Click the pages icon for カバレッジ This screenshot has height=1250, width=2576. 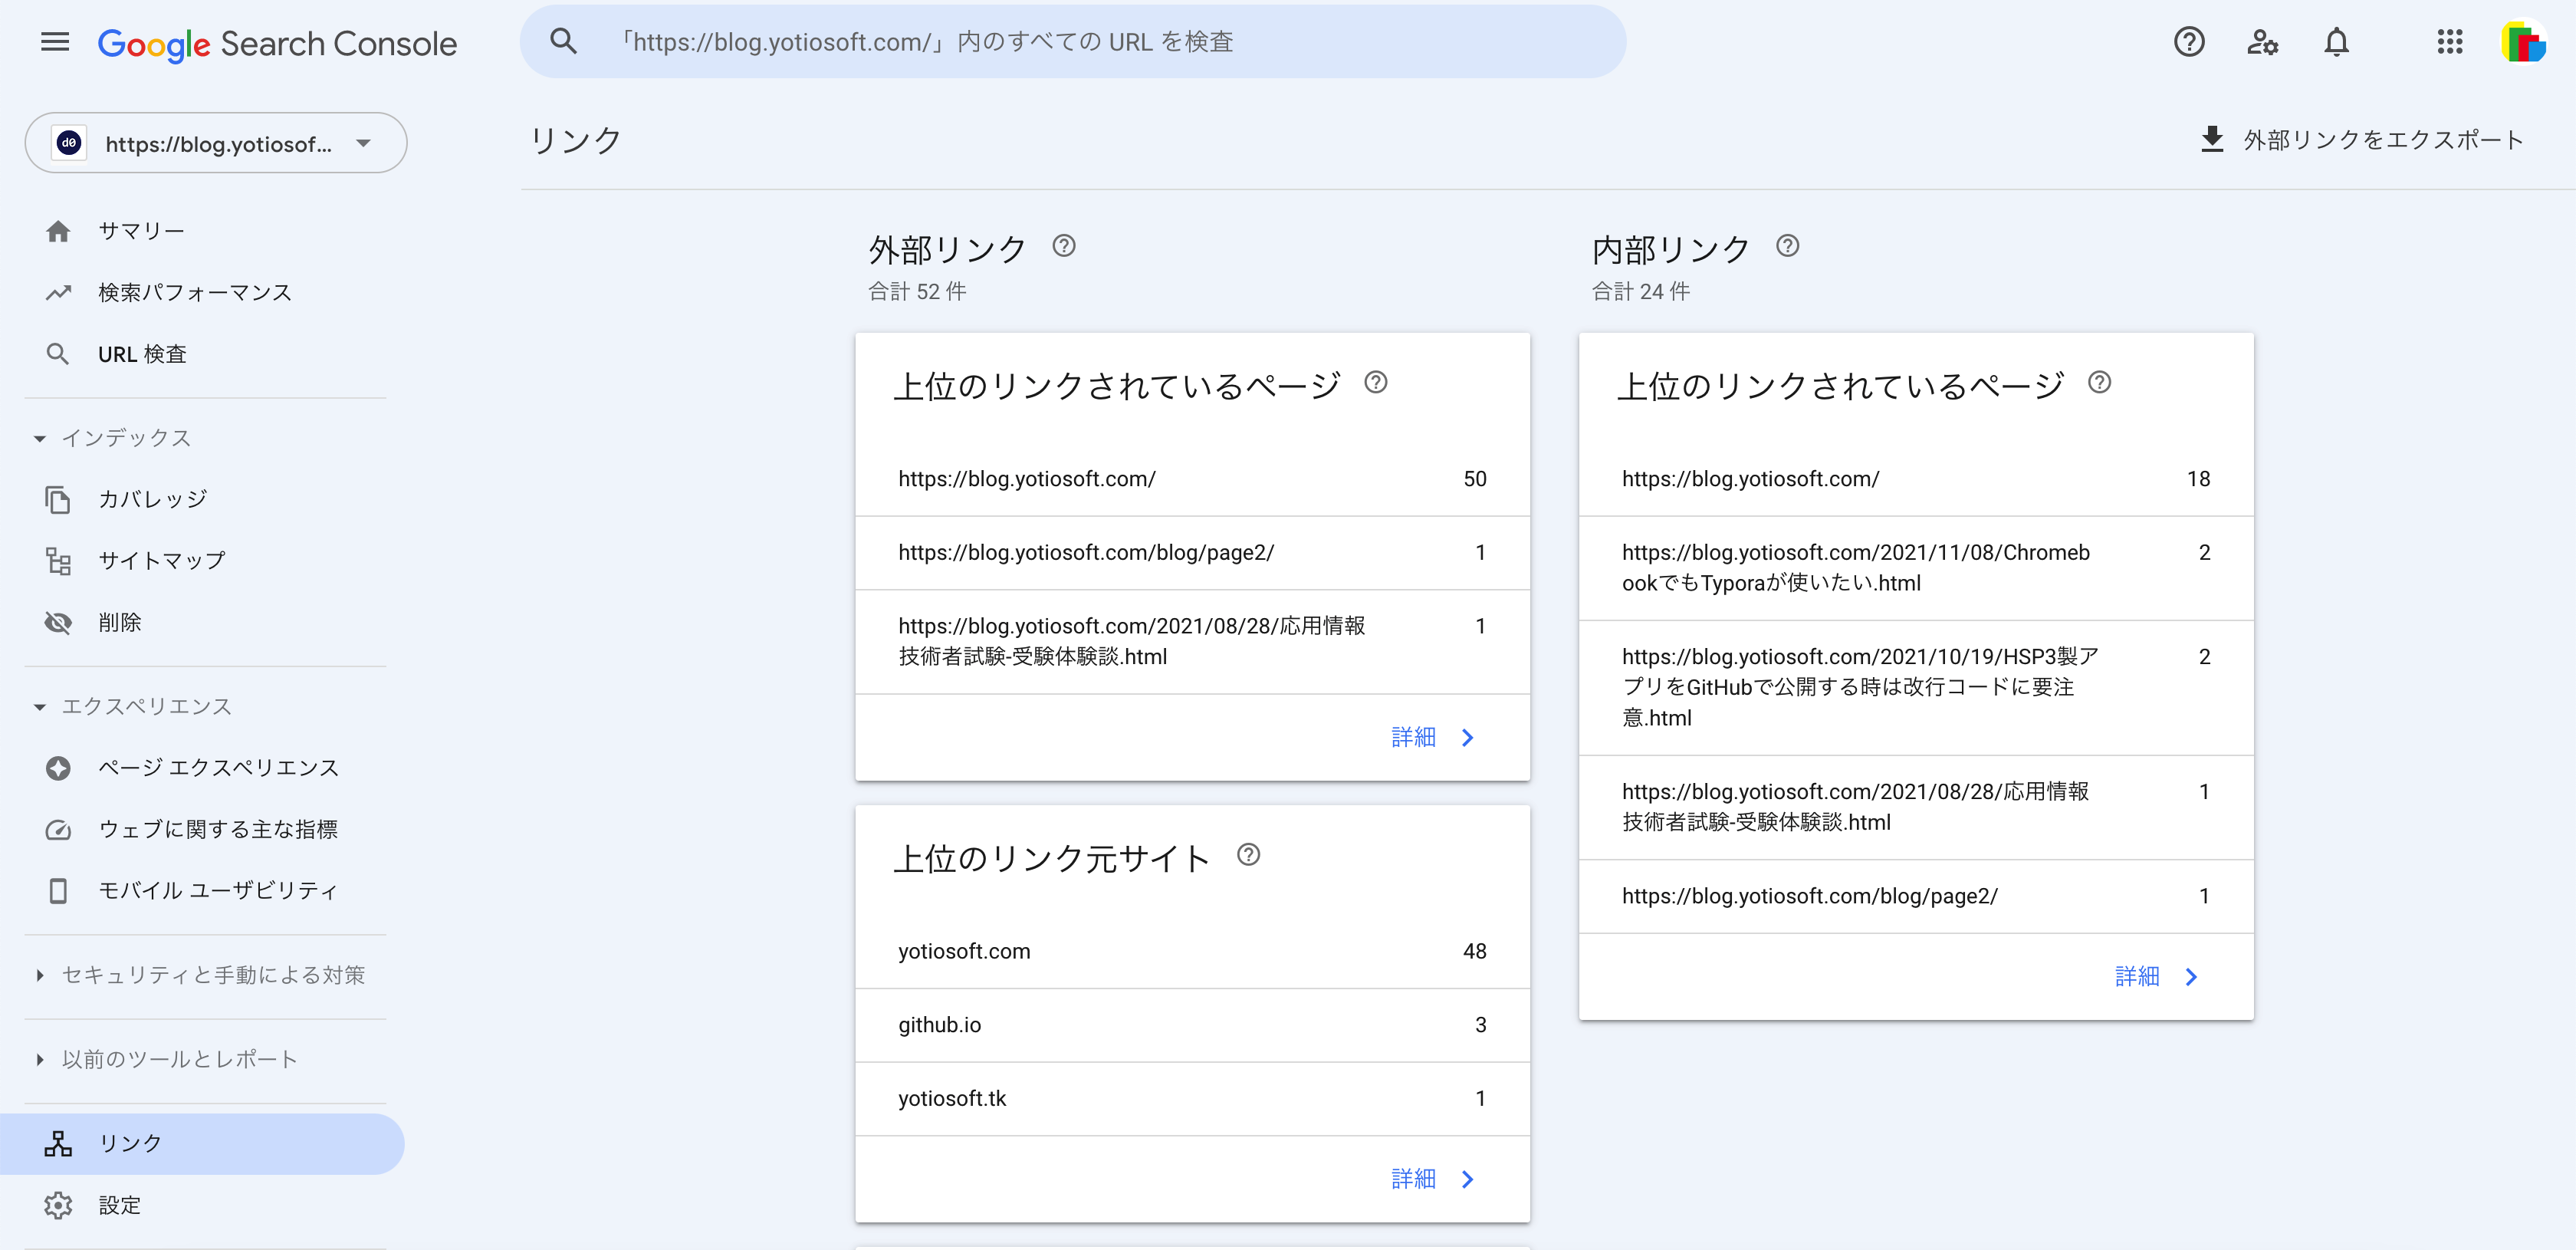(58, 499)
